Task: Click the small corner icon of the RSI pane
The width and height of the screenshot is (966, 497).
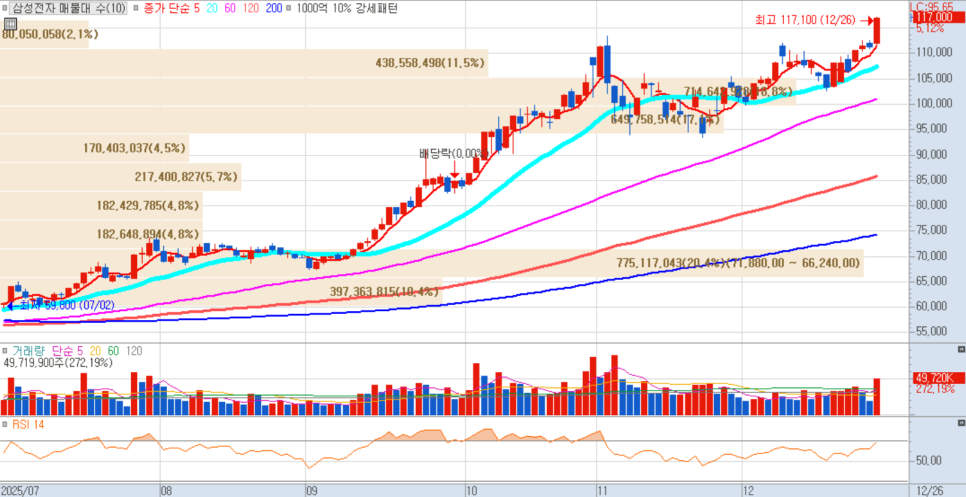Action: pyautogui.click(x=961, y=423)
